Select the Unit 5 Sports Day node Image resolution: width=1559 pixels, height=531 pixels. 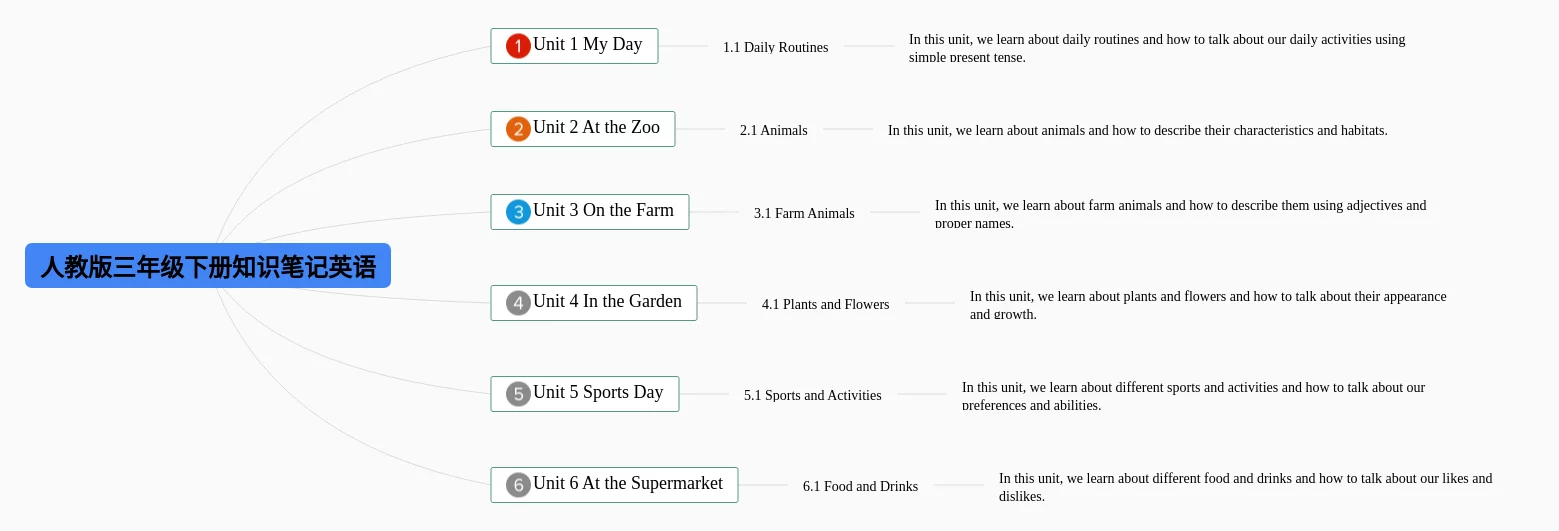(599, 393)
